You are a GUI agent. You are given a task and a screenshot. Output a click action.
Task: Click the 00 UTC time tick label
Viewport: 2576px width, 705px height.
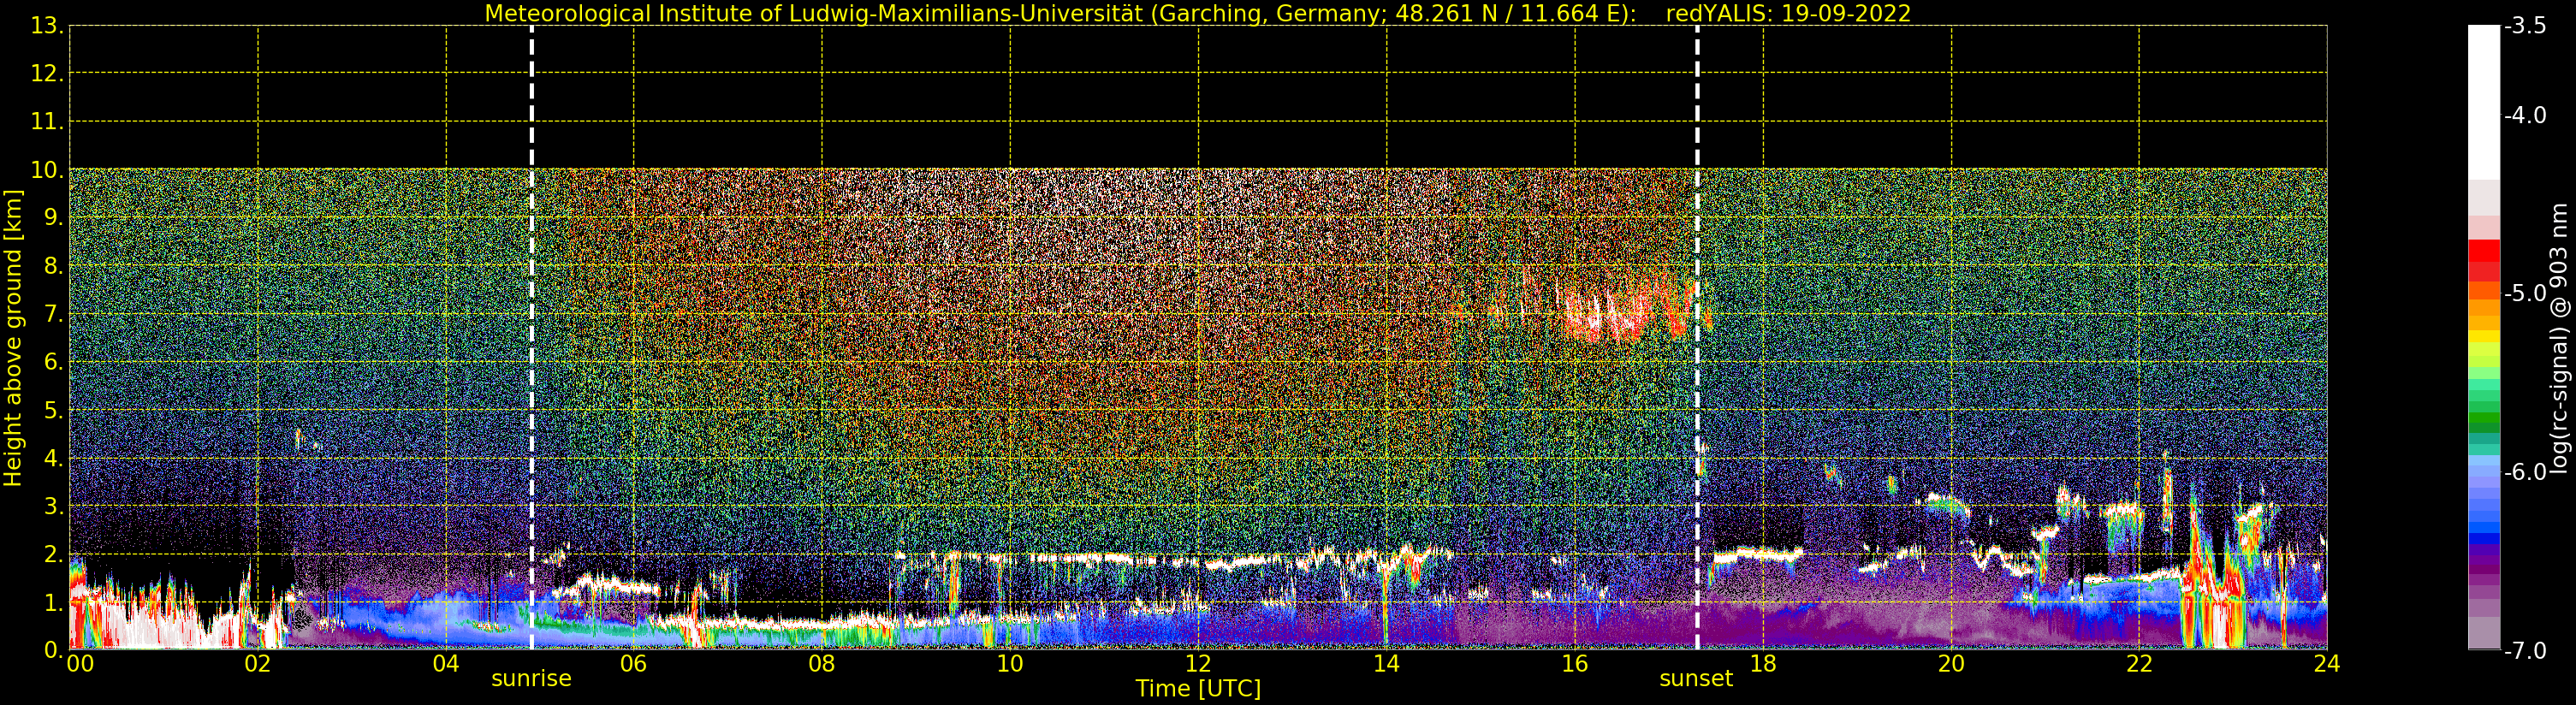click(80, 664)
